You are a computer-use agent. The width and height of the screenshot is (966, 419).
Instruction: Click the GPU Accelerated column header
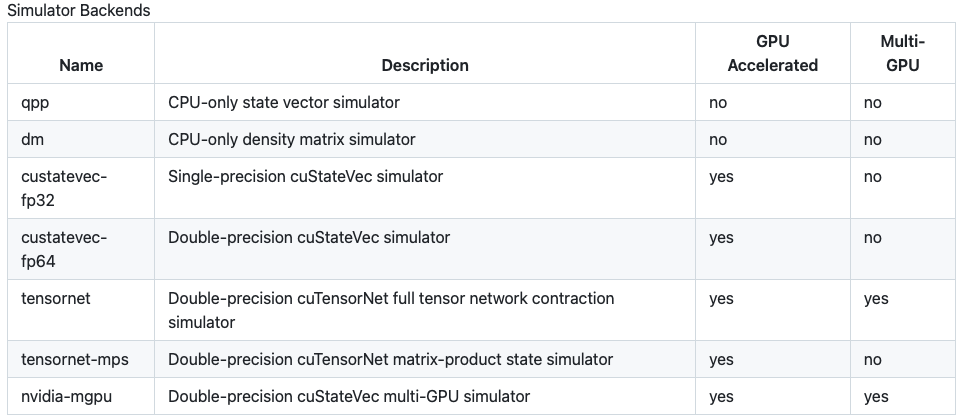(773, 54)
